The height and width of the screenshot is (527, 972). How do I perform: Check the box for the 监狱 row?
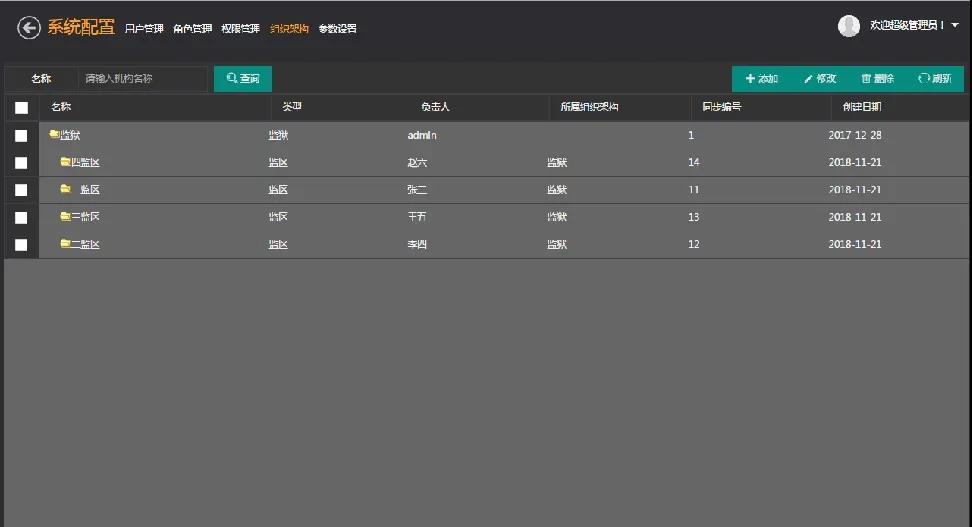tap(21, 135)
